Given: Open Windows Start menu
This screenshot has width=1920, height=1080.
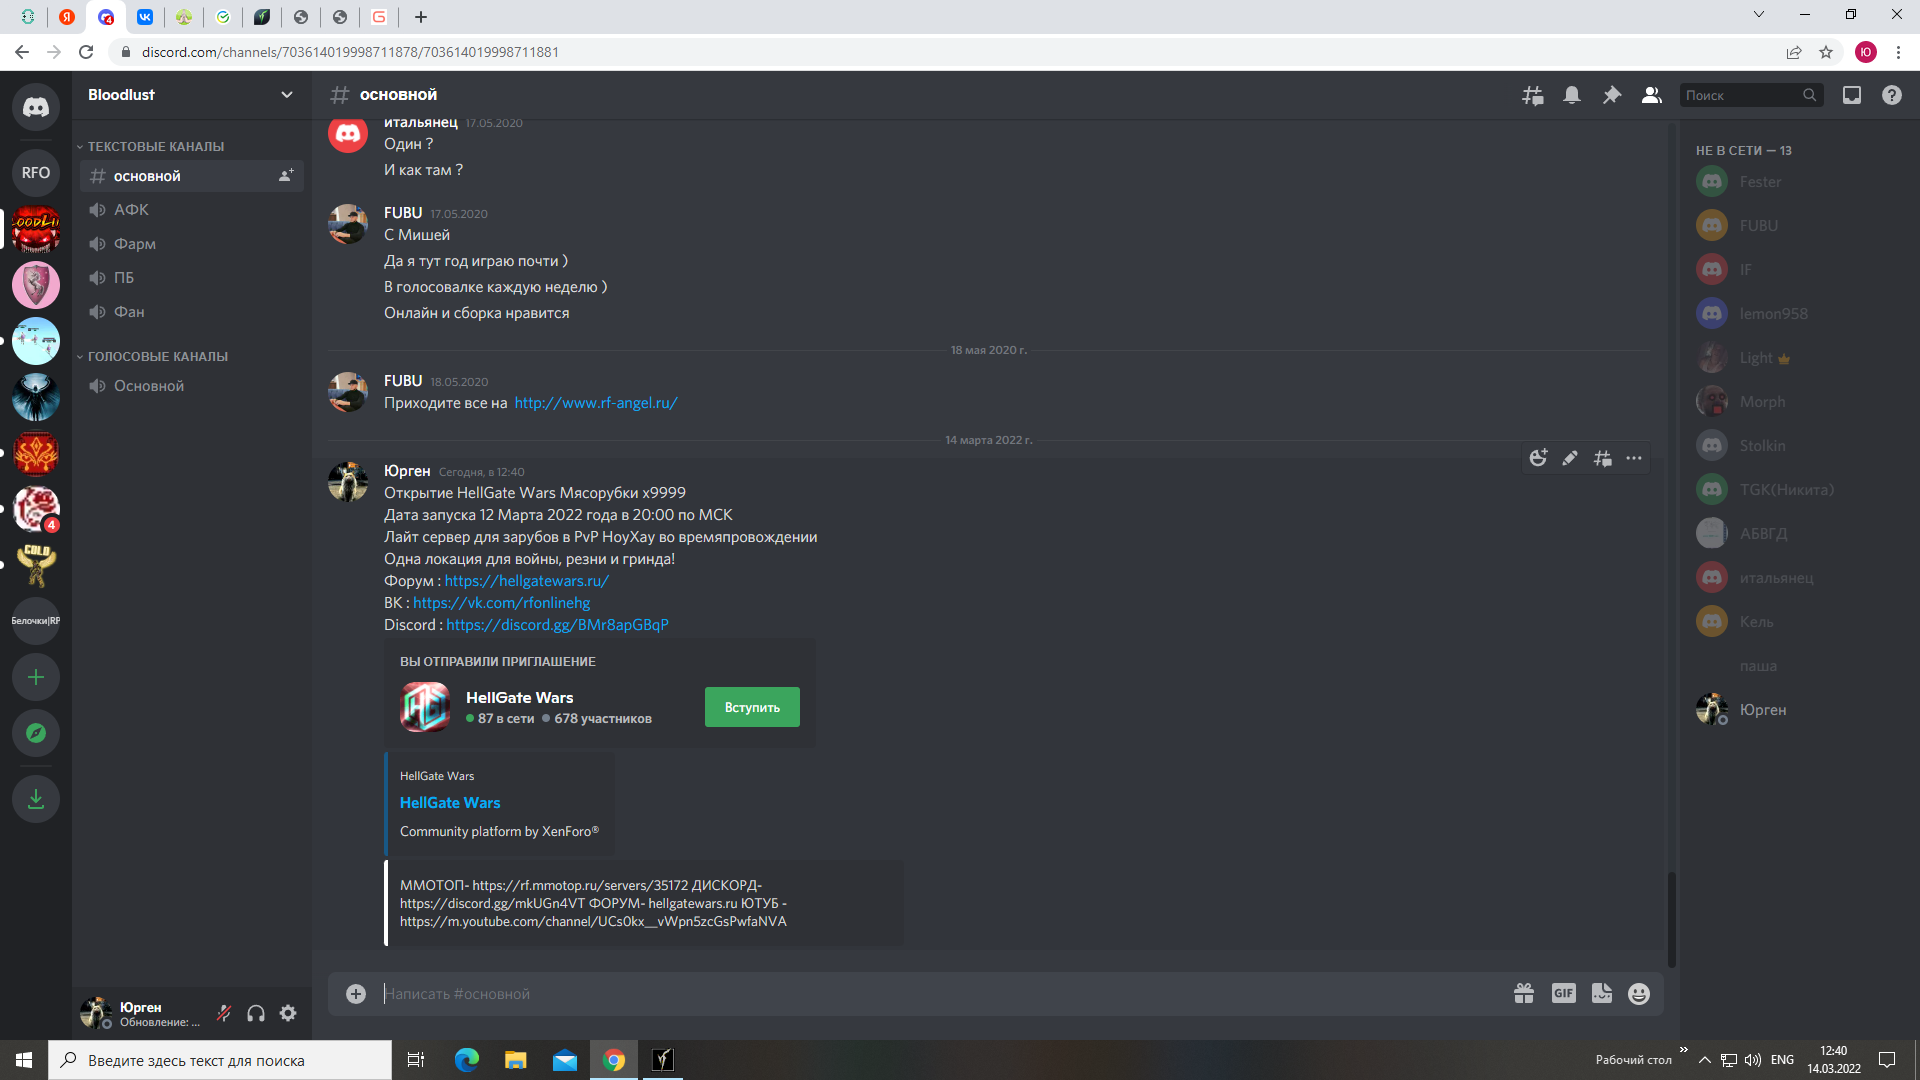Looking at the screenshot, I should (x=24, y=1060).
